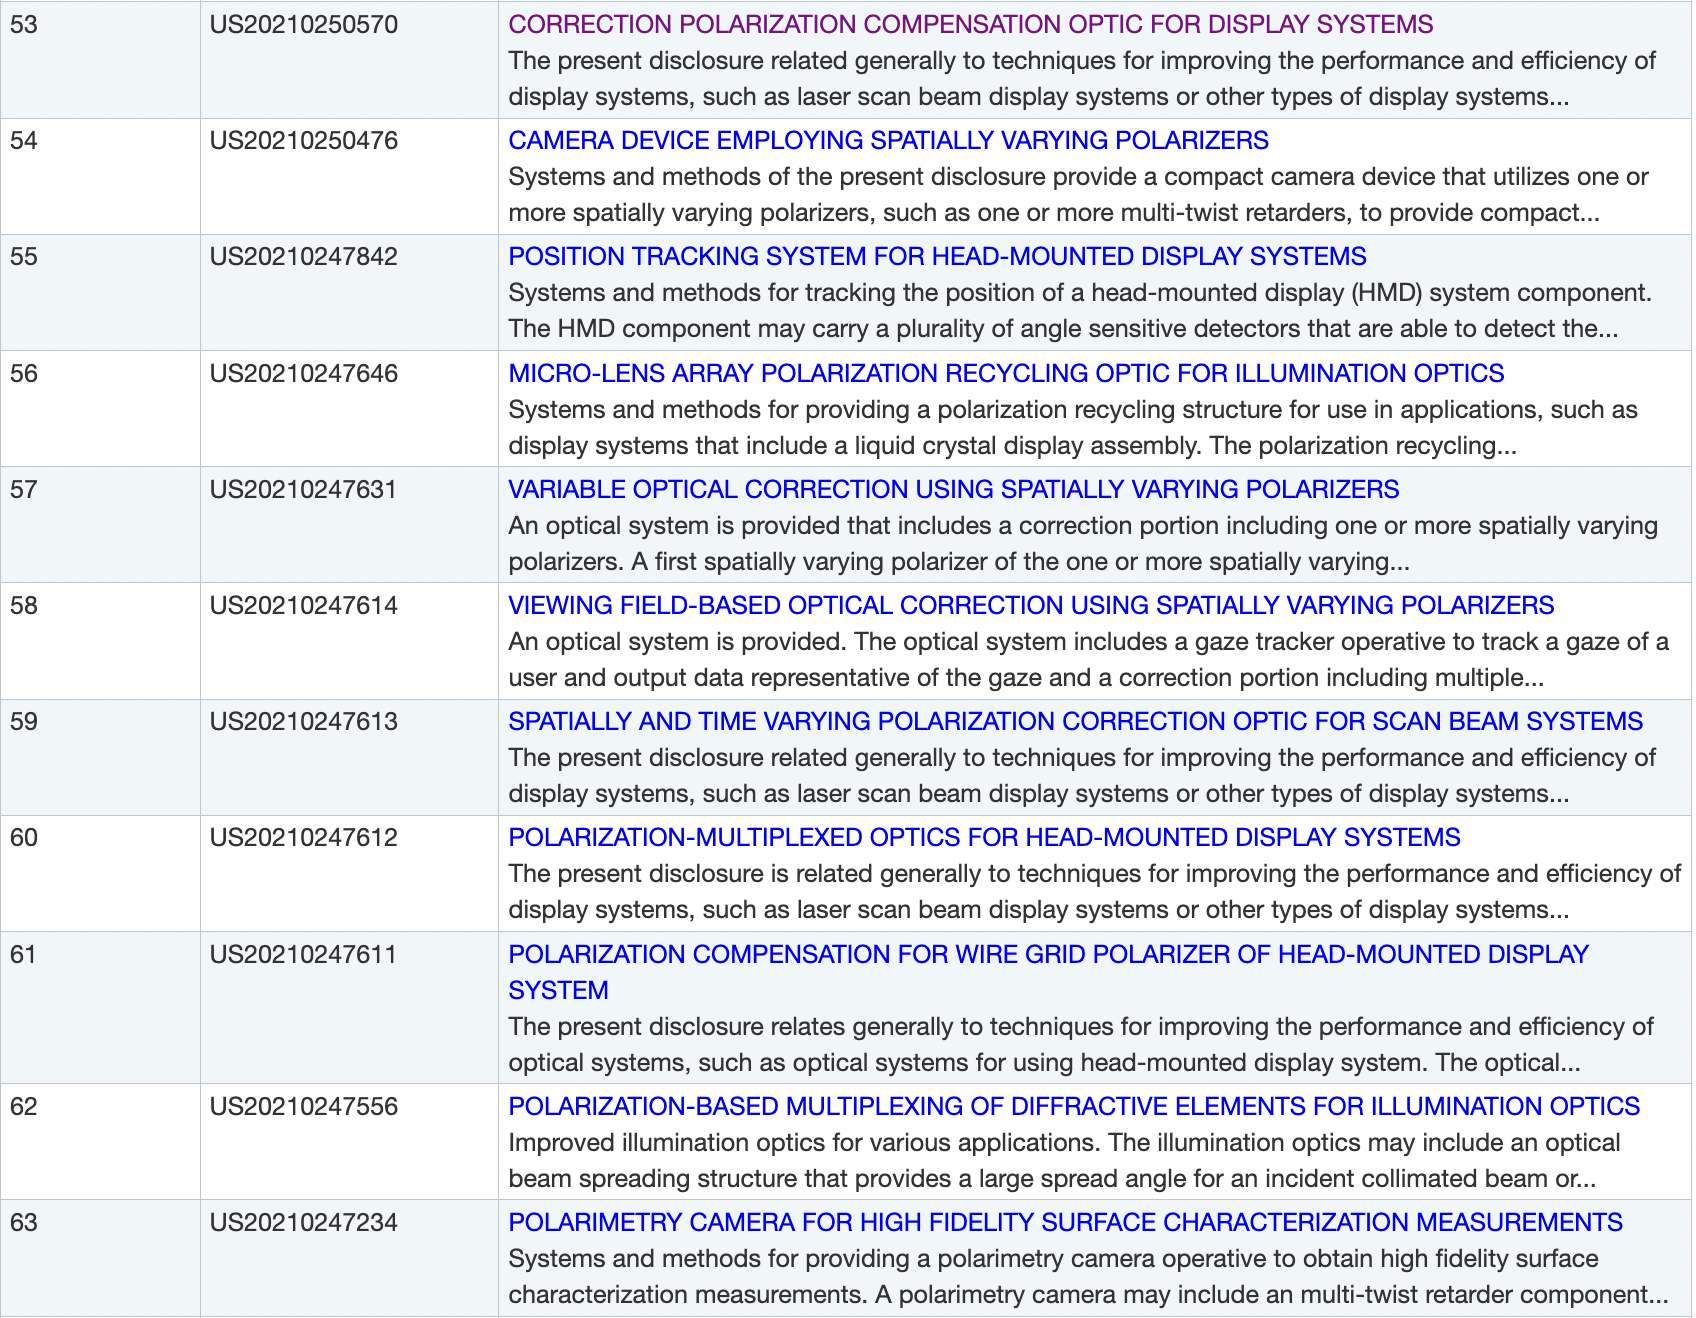Select patent number US20210247613

click(x=304, y=721)
